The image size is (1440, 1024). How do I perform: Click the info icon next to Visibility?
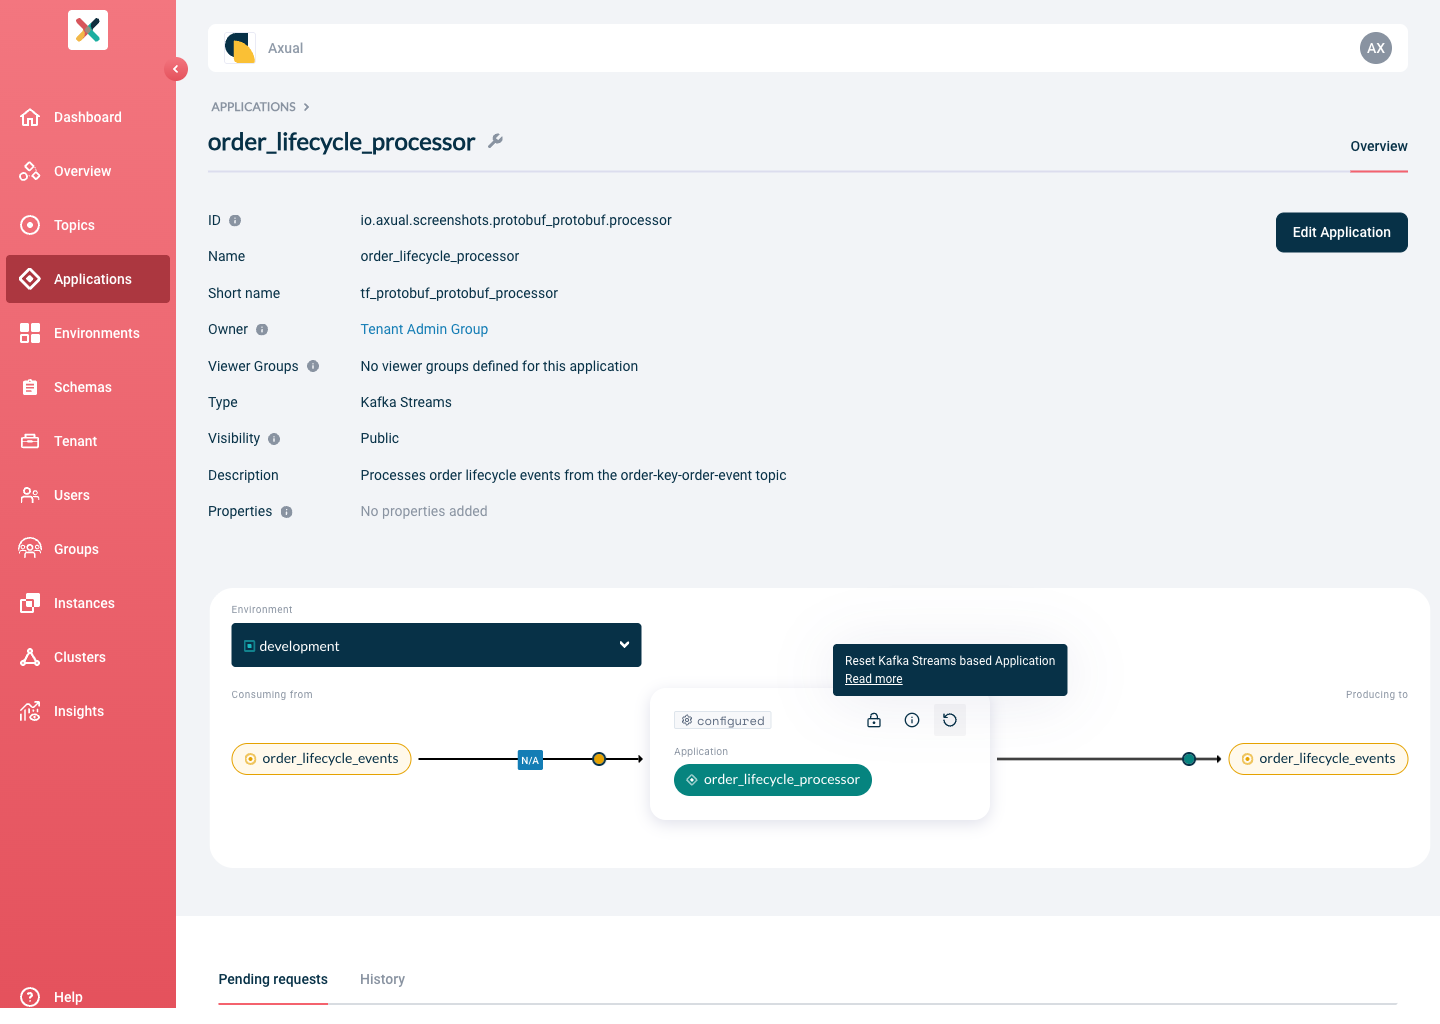(x=274, y=439)
